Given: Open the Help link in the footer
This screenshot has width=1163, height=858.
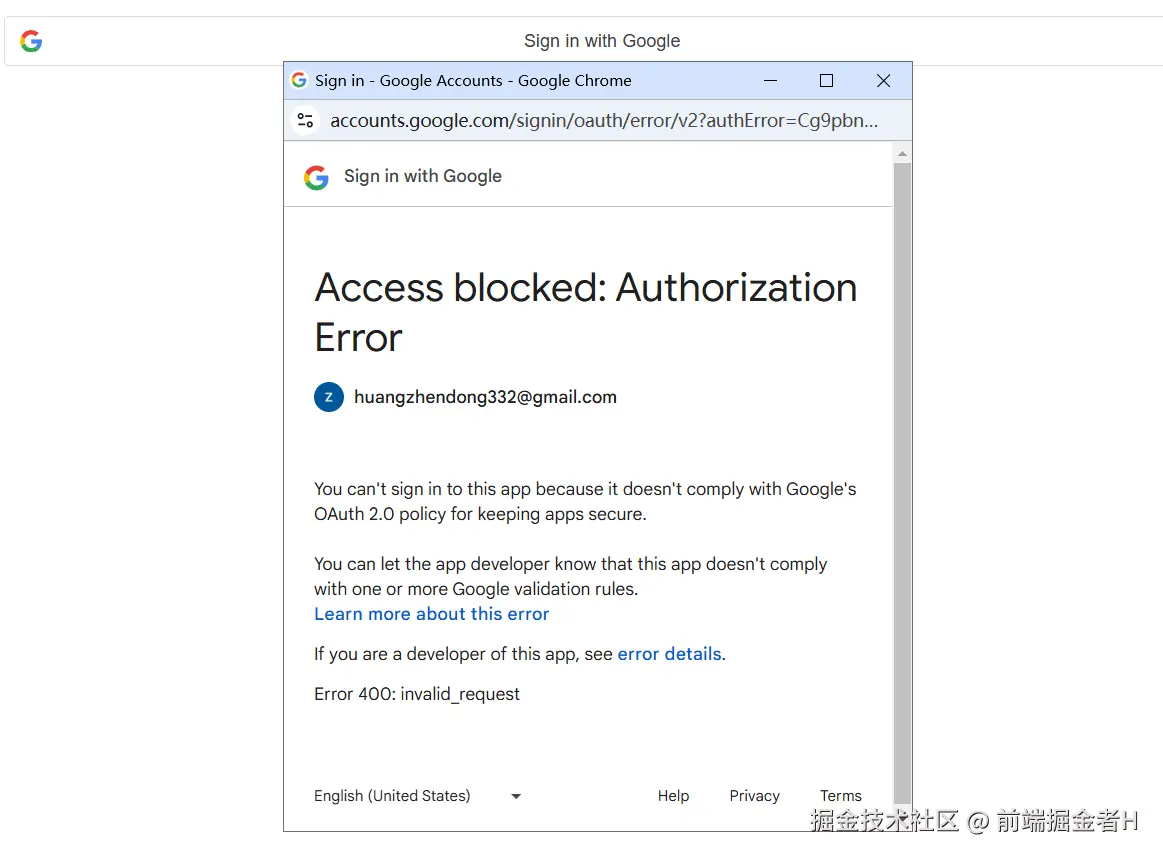Looking at the screenshot, I should (673, 796).
